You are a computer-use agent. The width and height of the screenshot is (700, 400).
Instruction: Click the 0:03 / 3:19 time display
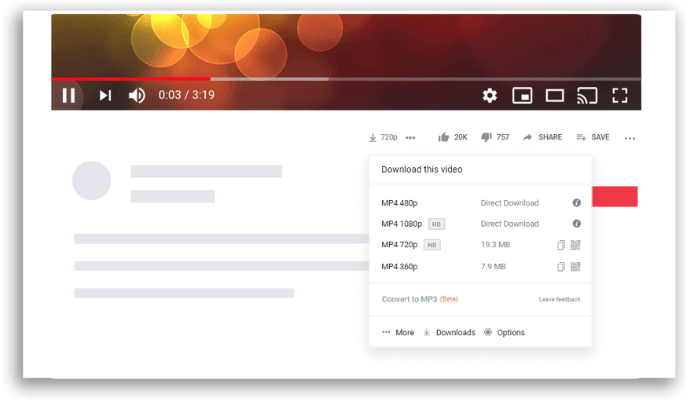186,95
